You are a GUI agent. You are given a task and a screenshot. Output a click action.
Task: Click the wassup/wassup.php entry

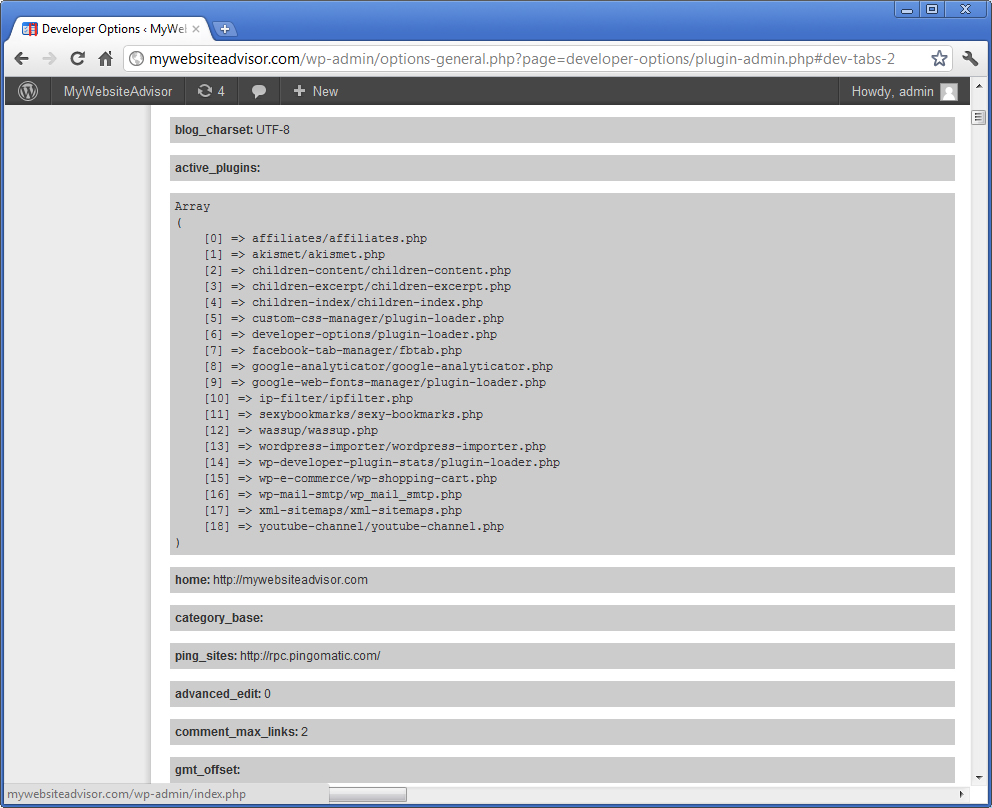[318, 430]
